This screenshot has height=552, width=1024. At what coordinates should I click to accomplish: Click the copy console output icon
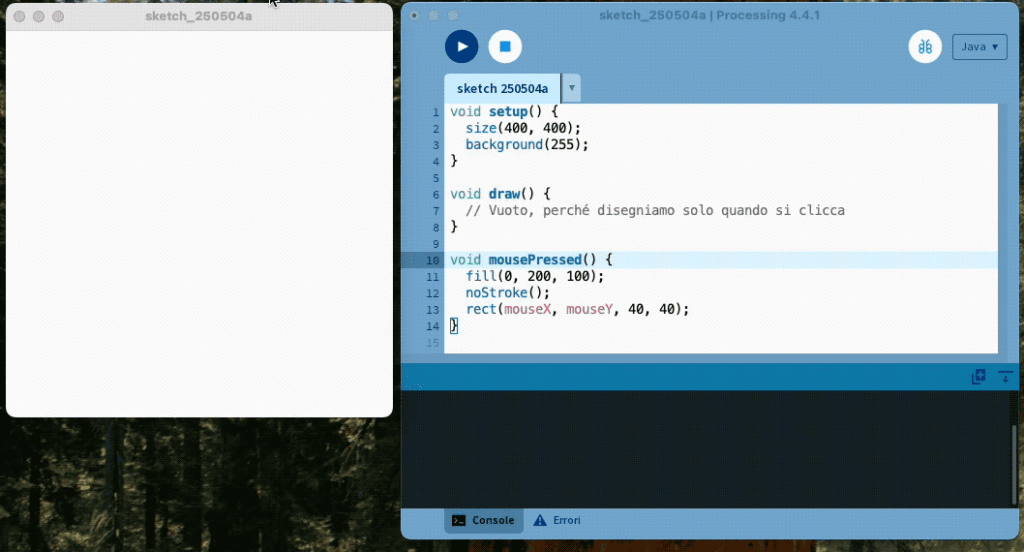click(979, 377)
